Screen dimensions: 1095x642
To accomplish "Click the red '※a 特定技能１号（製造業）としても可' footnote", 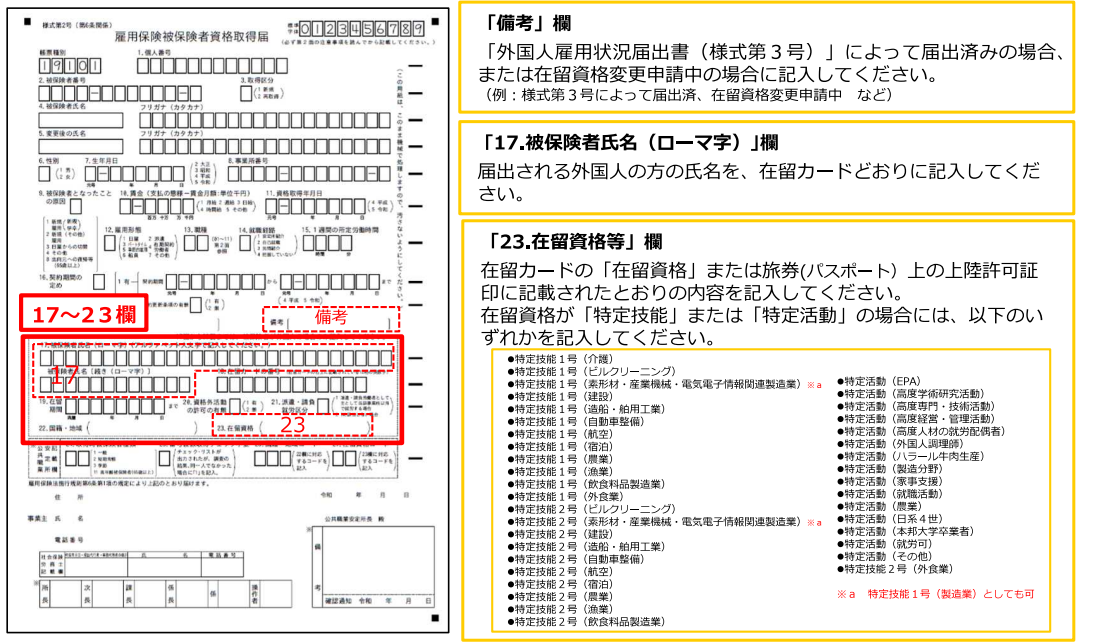I will [x=935, y=593].
